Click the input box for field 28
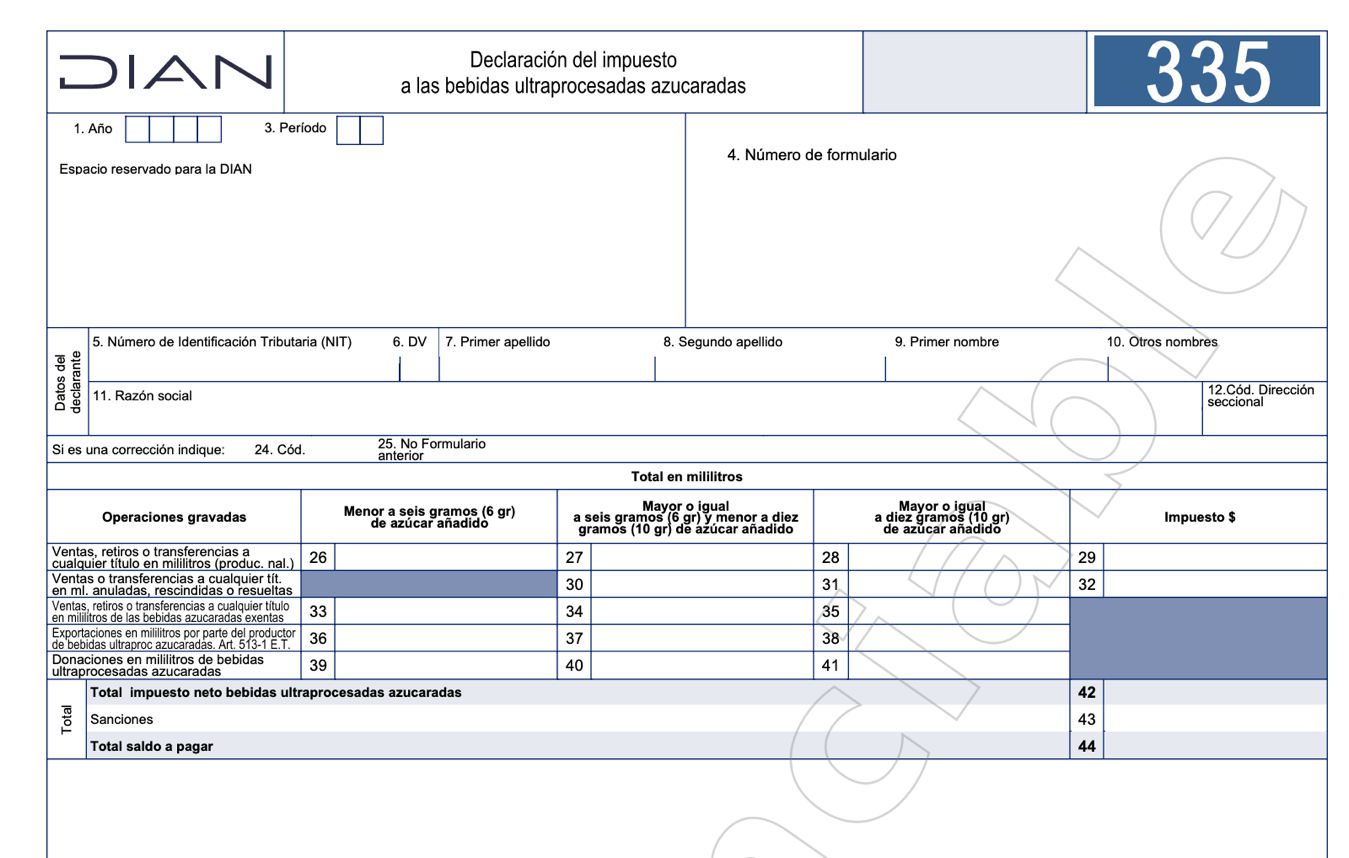This screenshot has width=1349, height=858. 958,558
